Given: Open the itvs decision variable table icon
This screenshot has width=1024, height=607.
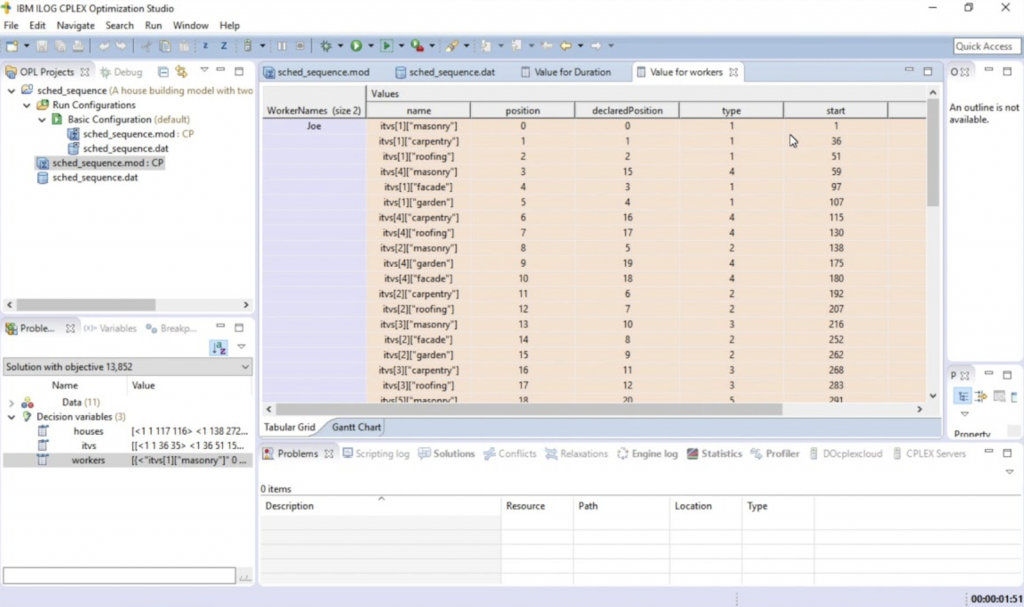Looking at the screenshot, I should (x=43, y=446).
